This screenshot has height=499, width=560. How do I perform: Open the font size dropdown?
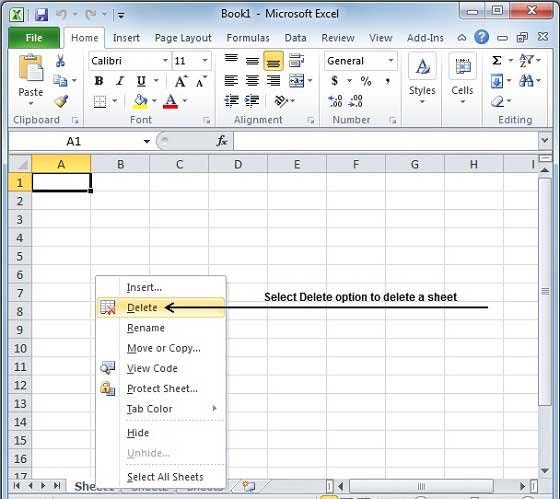(x=205, y=61)
